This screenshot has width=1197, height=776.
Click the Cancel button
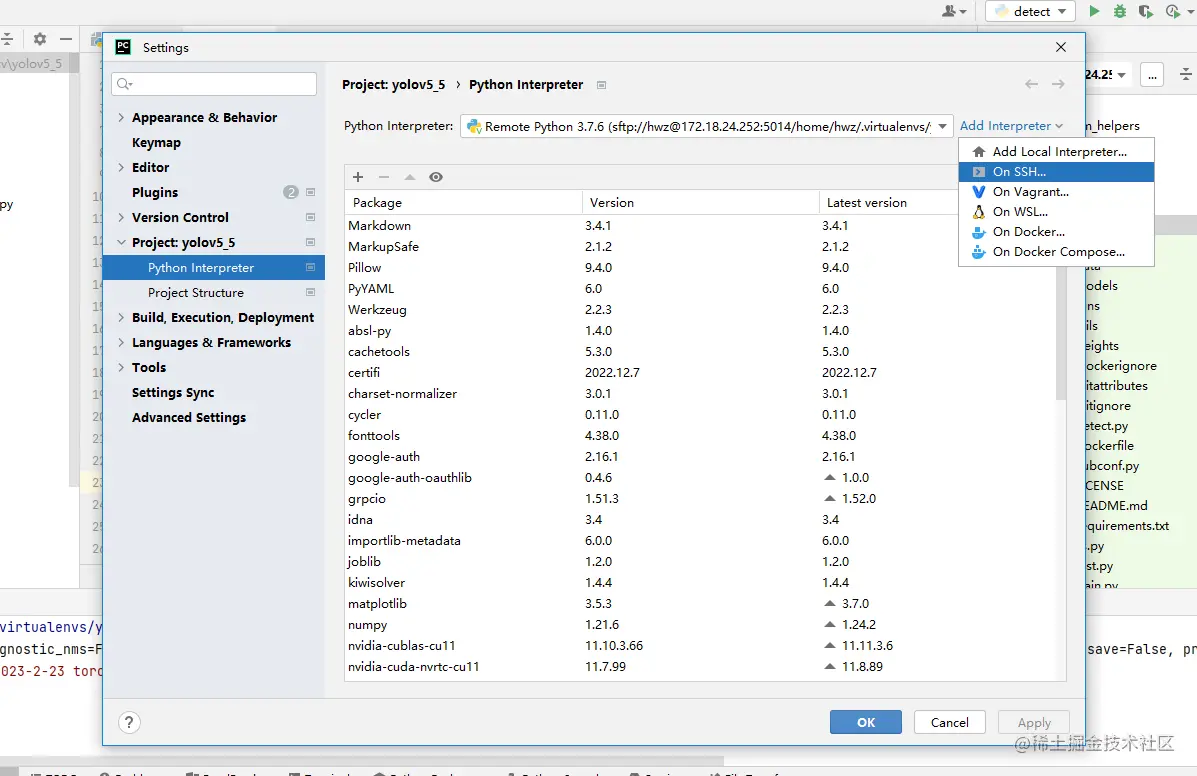pyautogui.click(x=950, y=722)
